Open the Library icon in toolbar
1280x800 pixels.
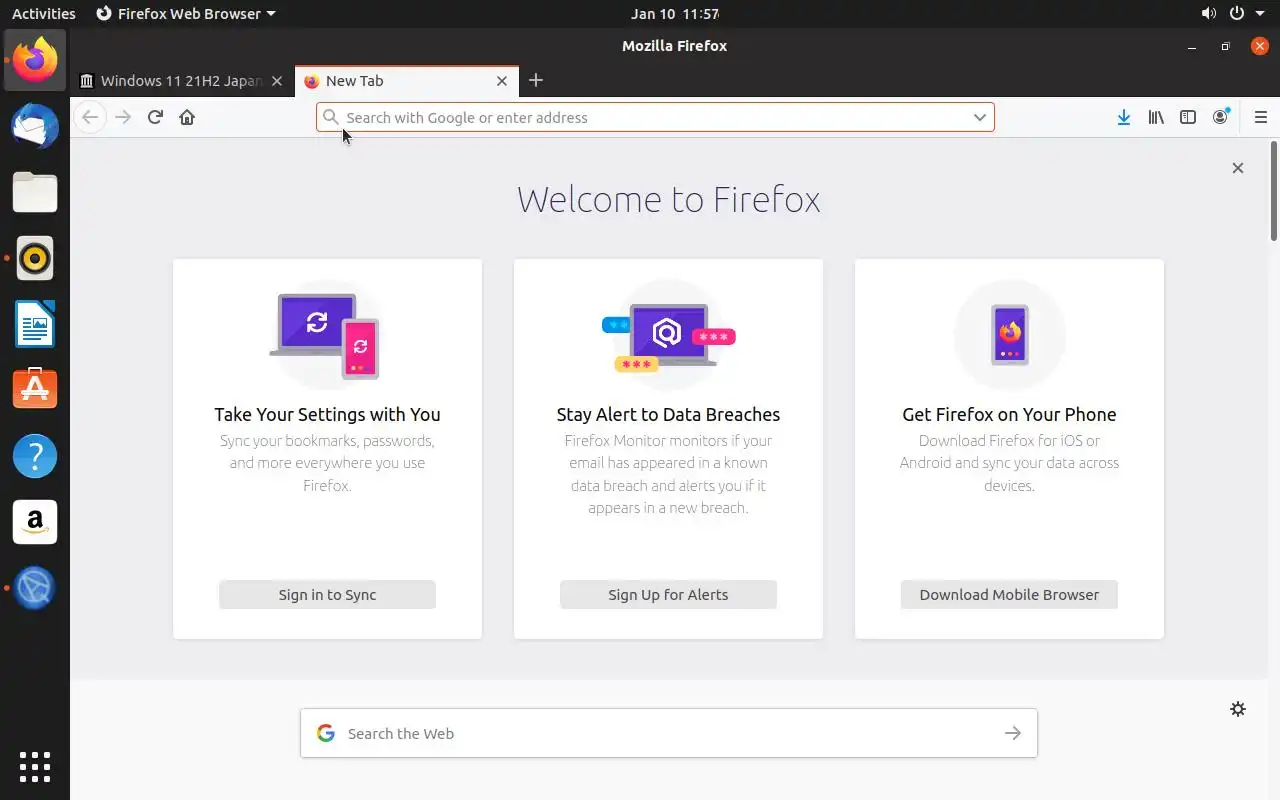1156,117
